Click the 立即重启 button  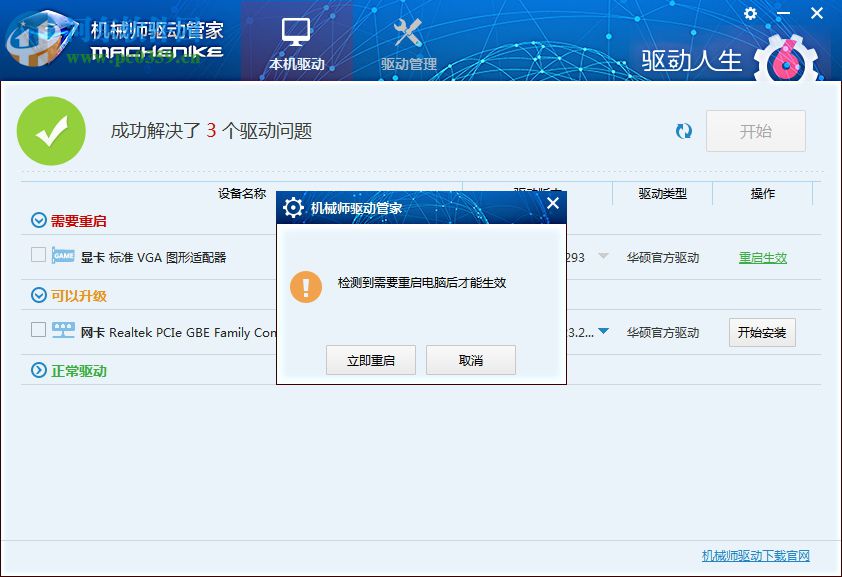[x=371, y=360]
